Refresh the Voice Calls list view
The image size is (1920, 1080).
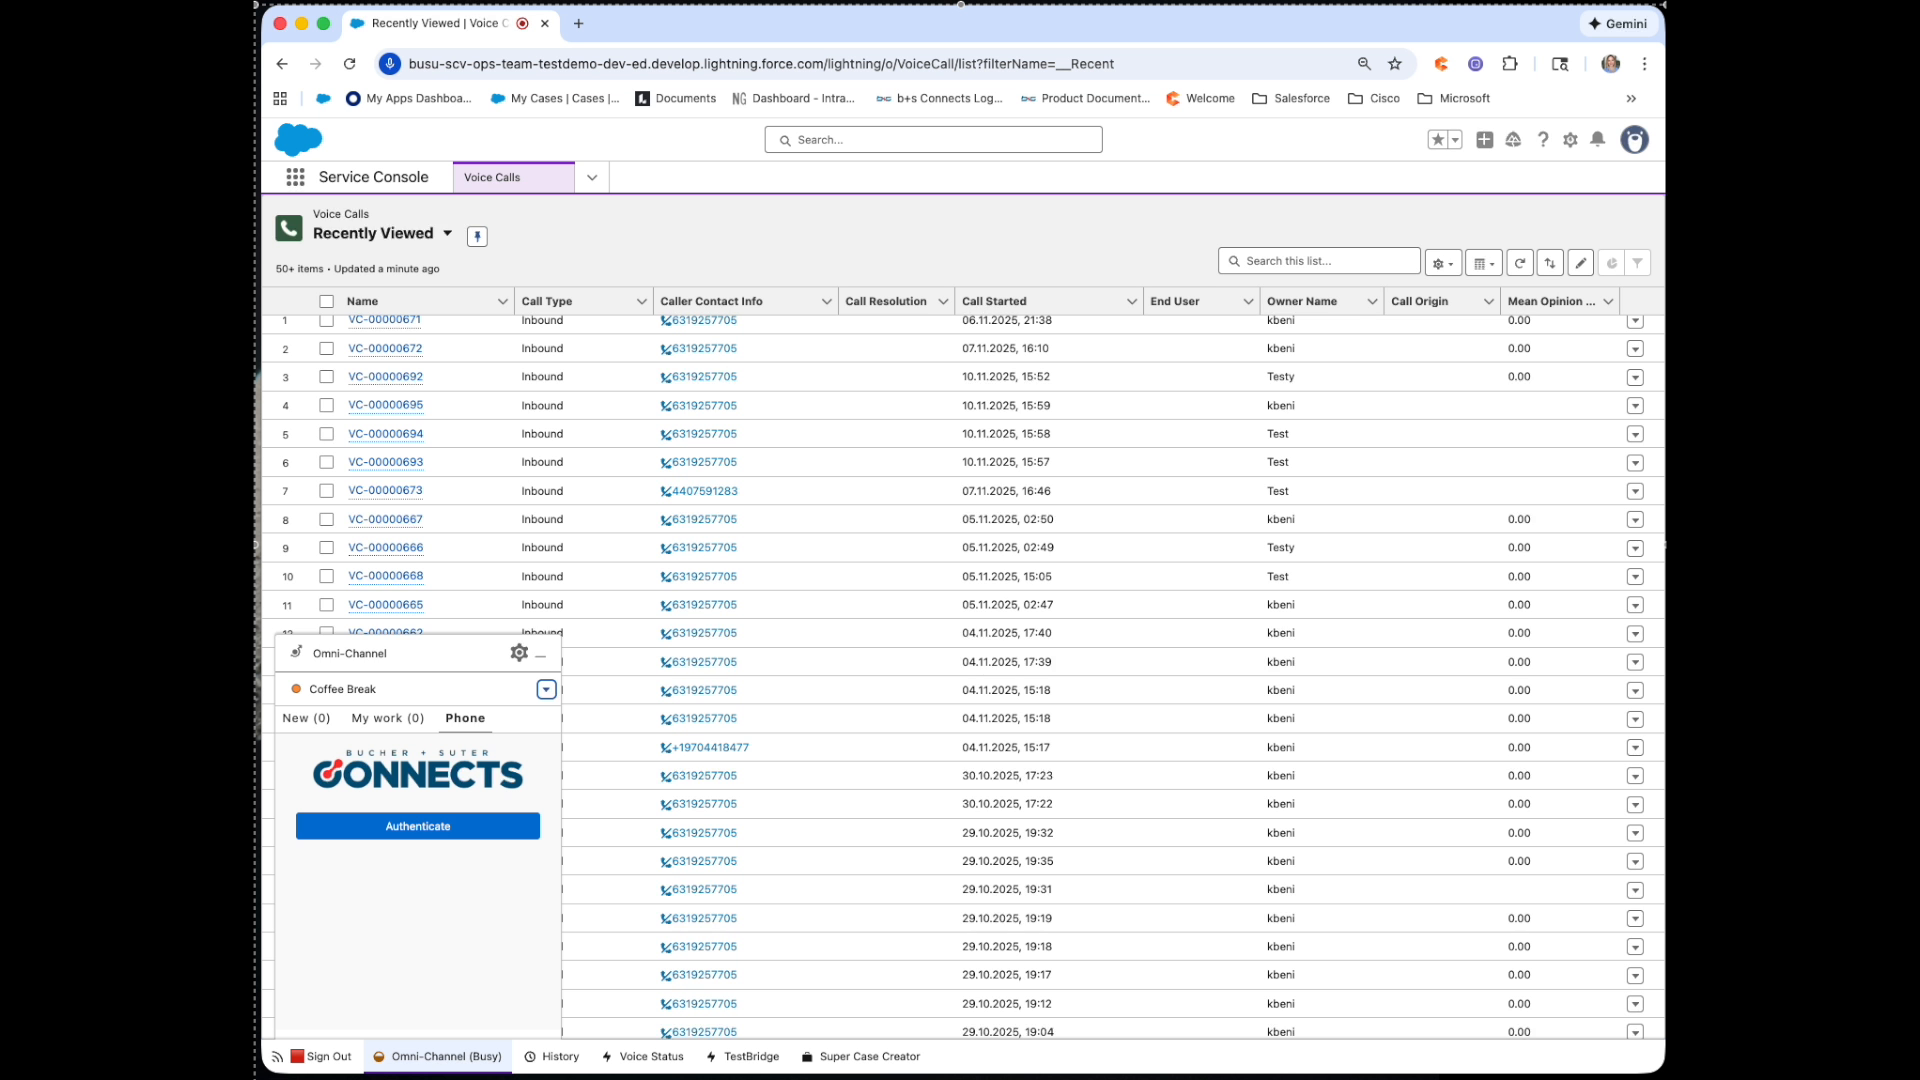click(x=1520, y=262)
